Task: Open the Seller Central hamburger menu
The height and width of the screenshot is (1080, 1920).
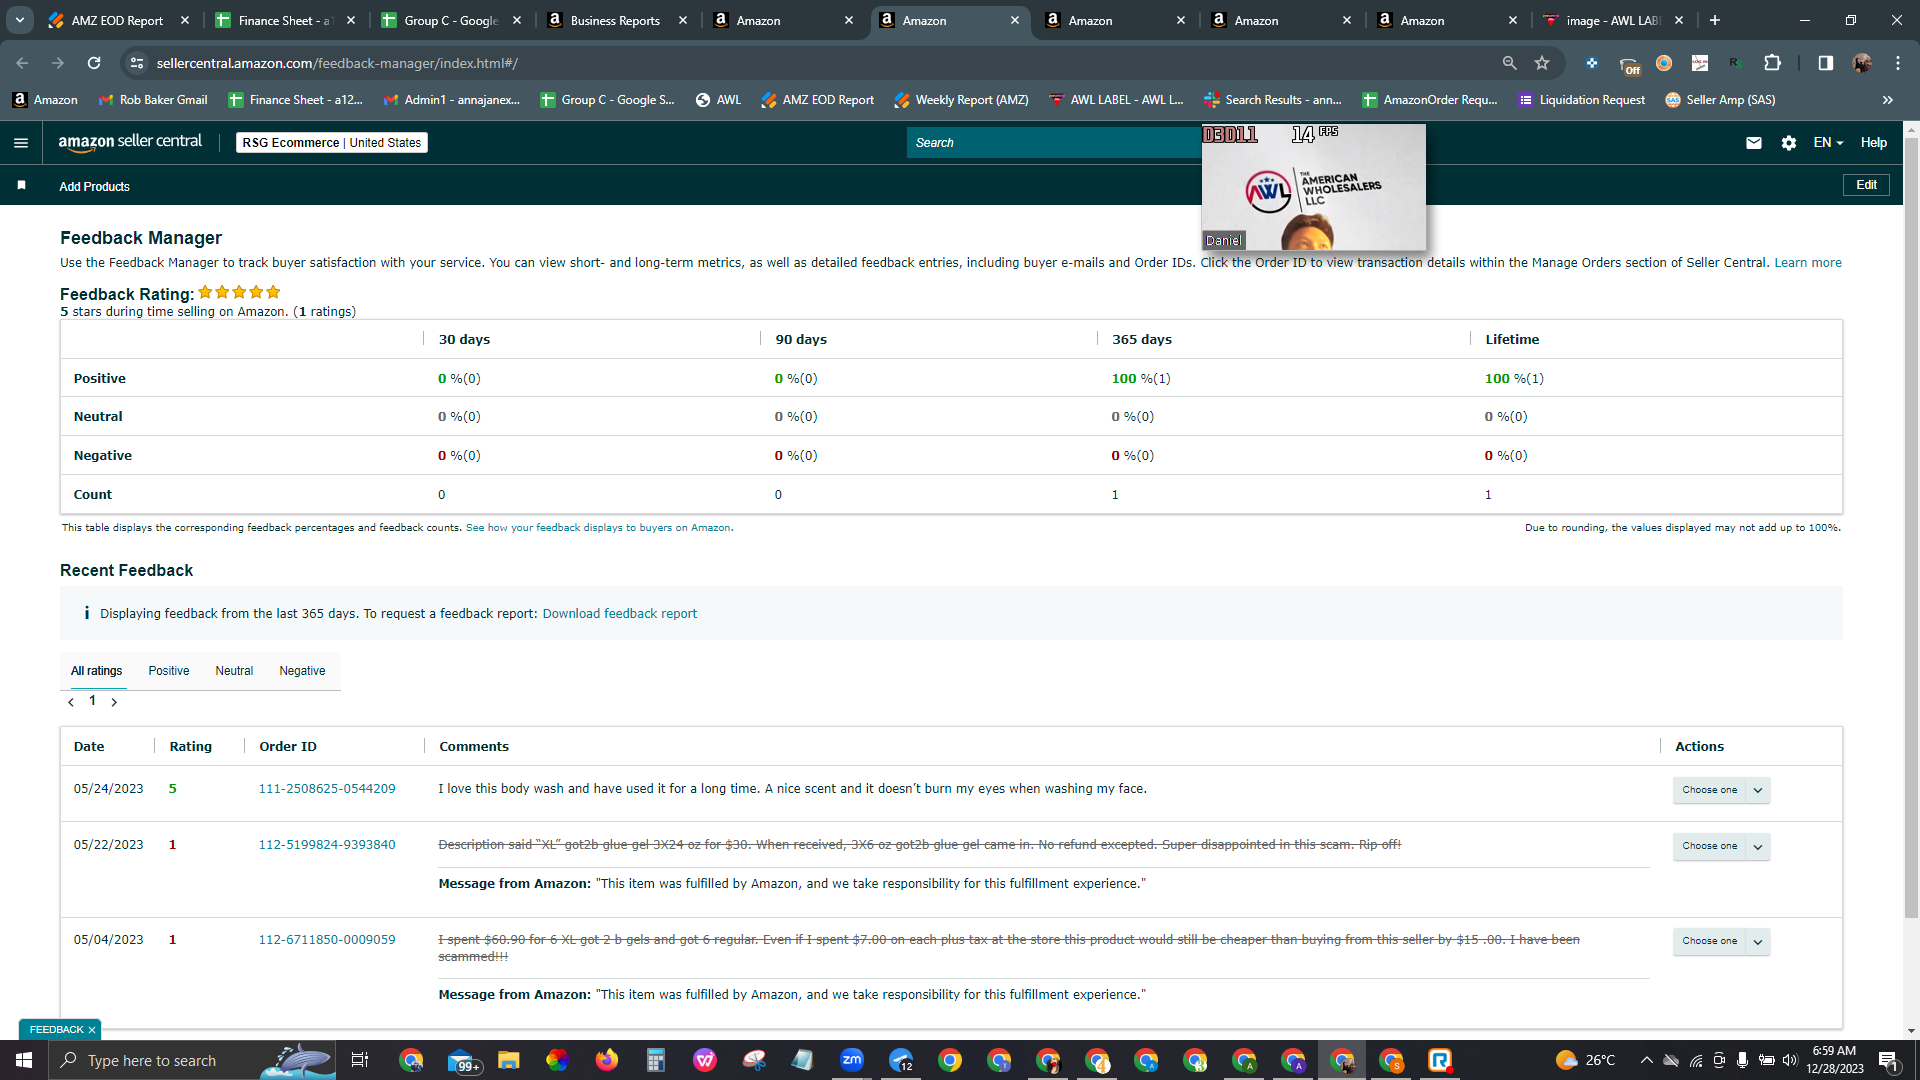Action: [x=20, y=143]
